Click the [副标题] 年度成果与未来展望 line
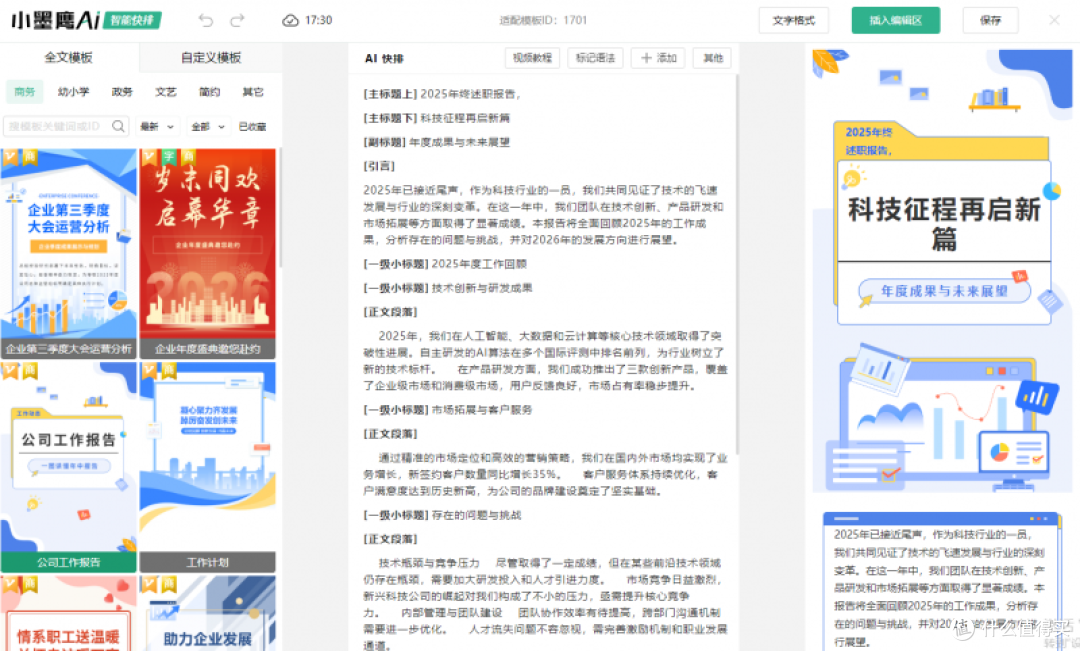The width and height of the screenshot is (1080, 651). click(437, 142)
